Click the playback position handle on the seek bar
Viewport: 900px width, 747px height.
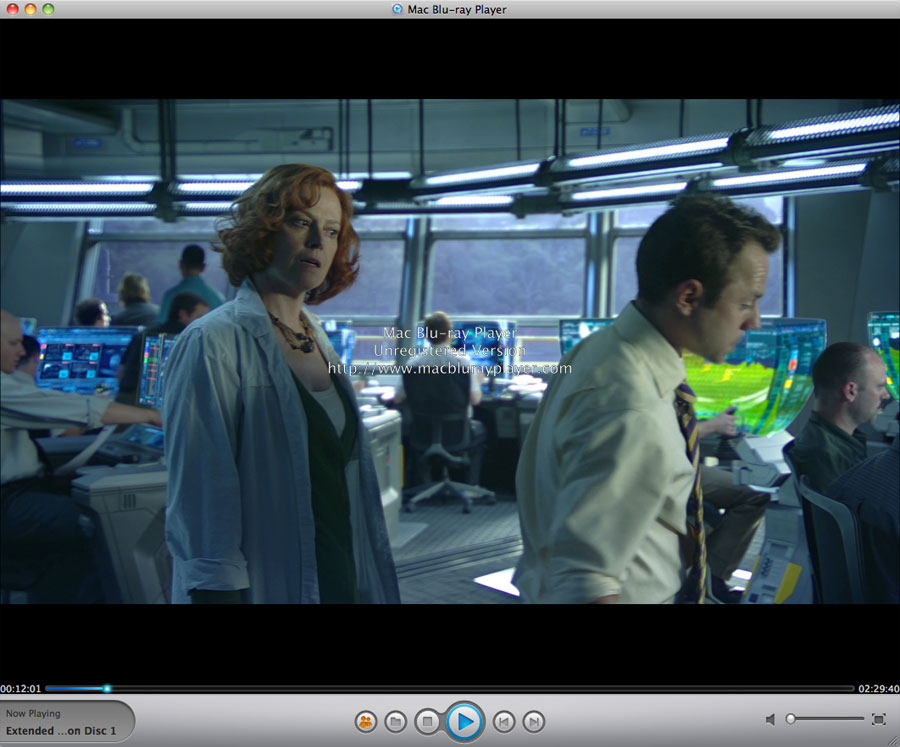tap(107, 688)
